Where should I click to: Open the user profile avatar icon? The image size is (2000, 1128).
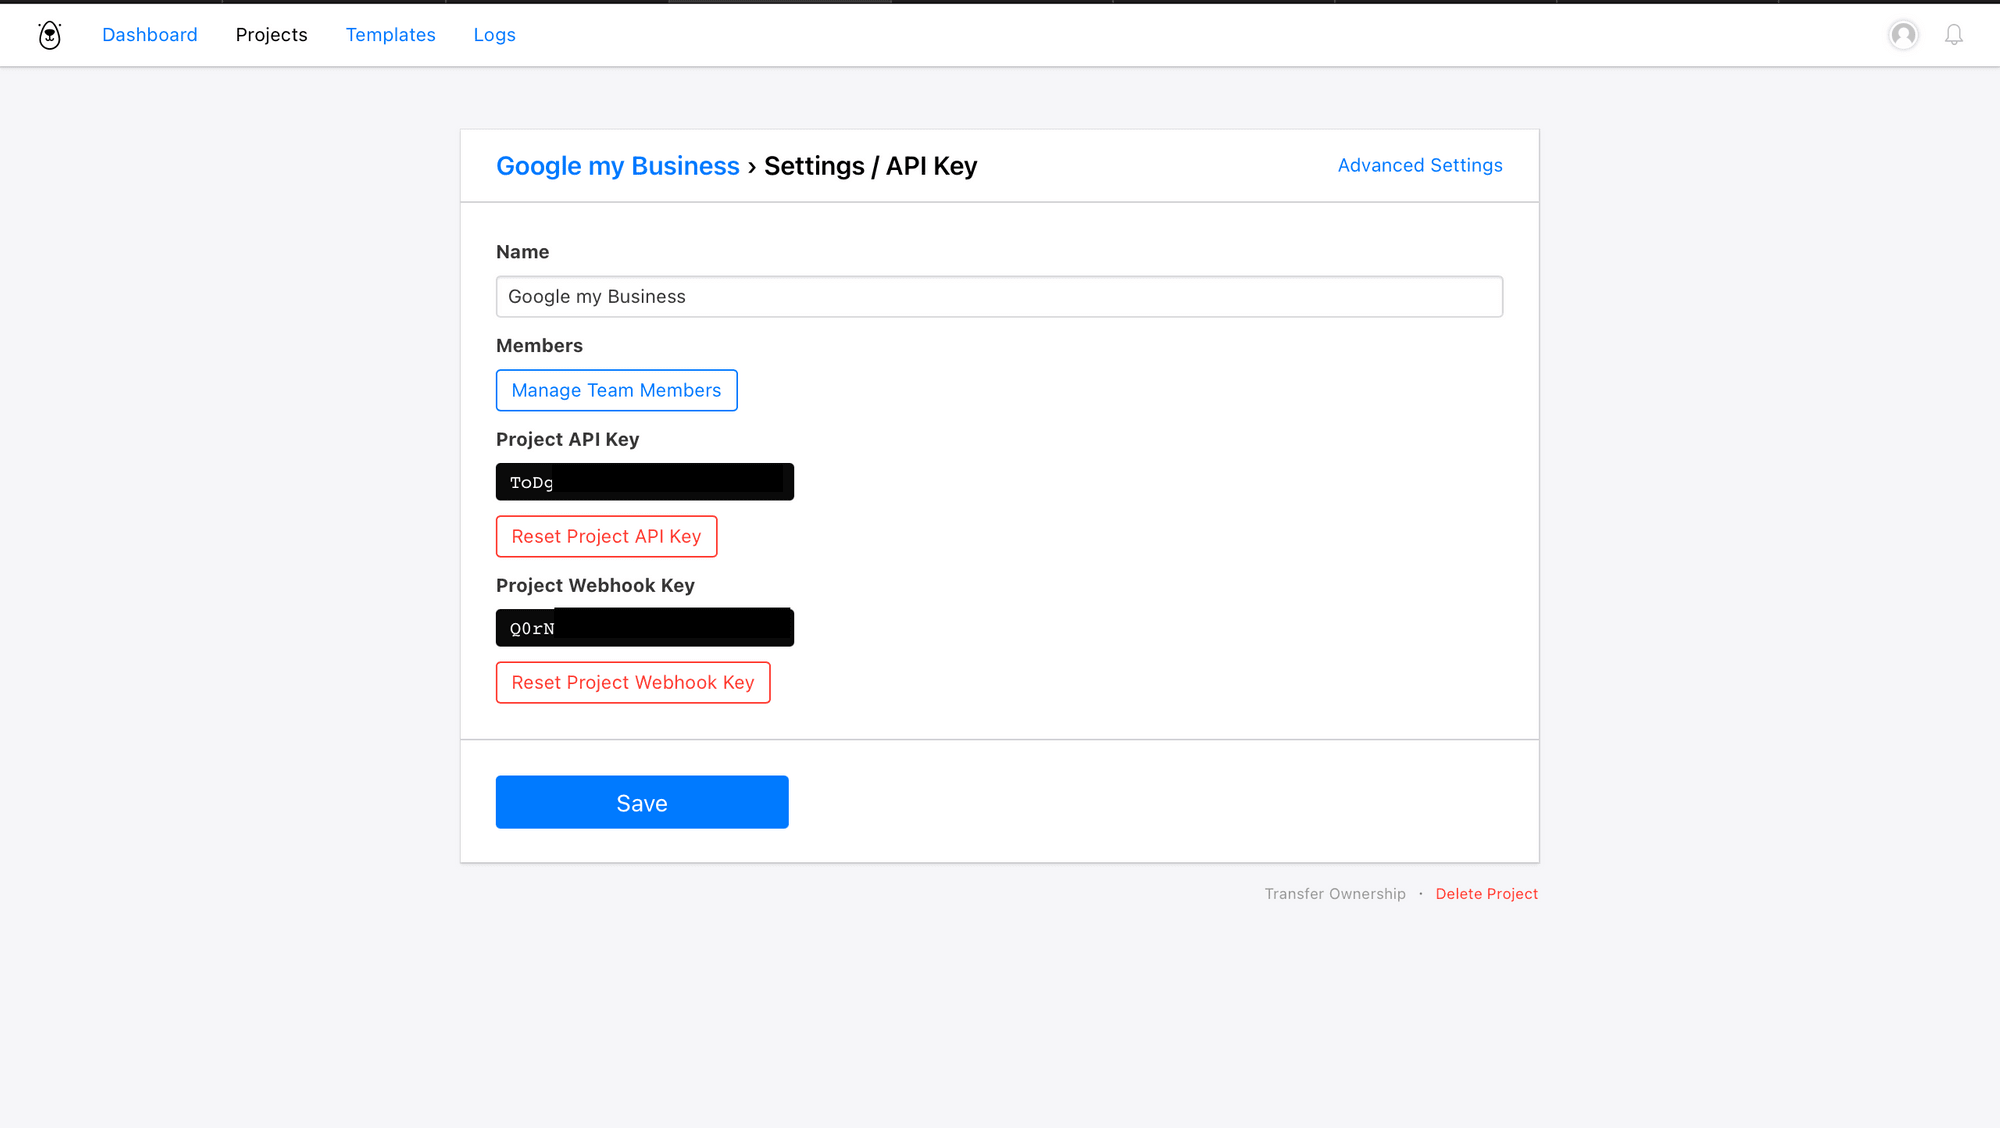pyautogui.click(x=1903, y=35)
